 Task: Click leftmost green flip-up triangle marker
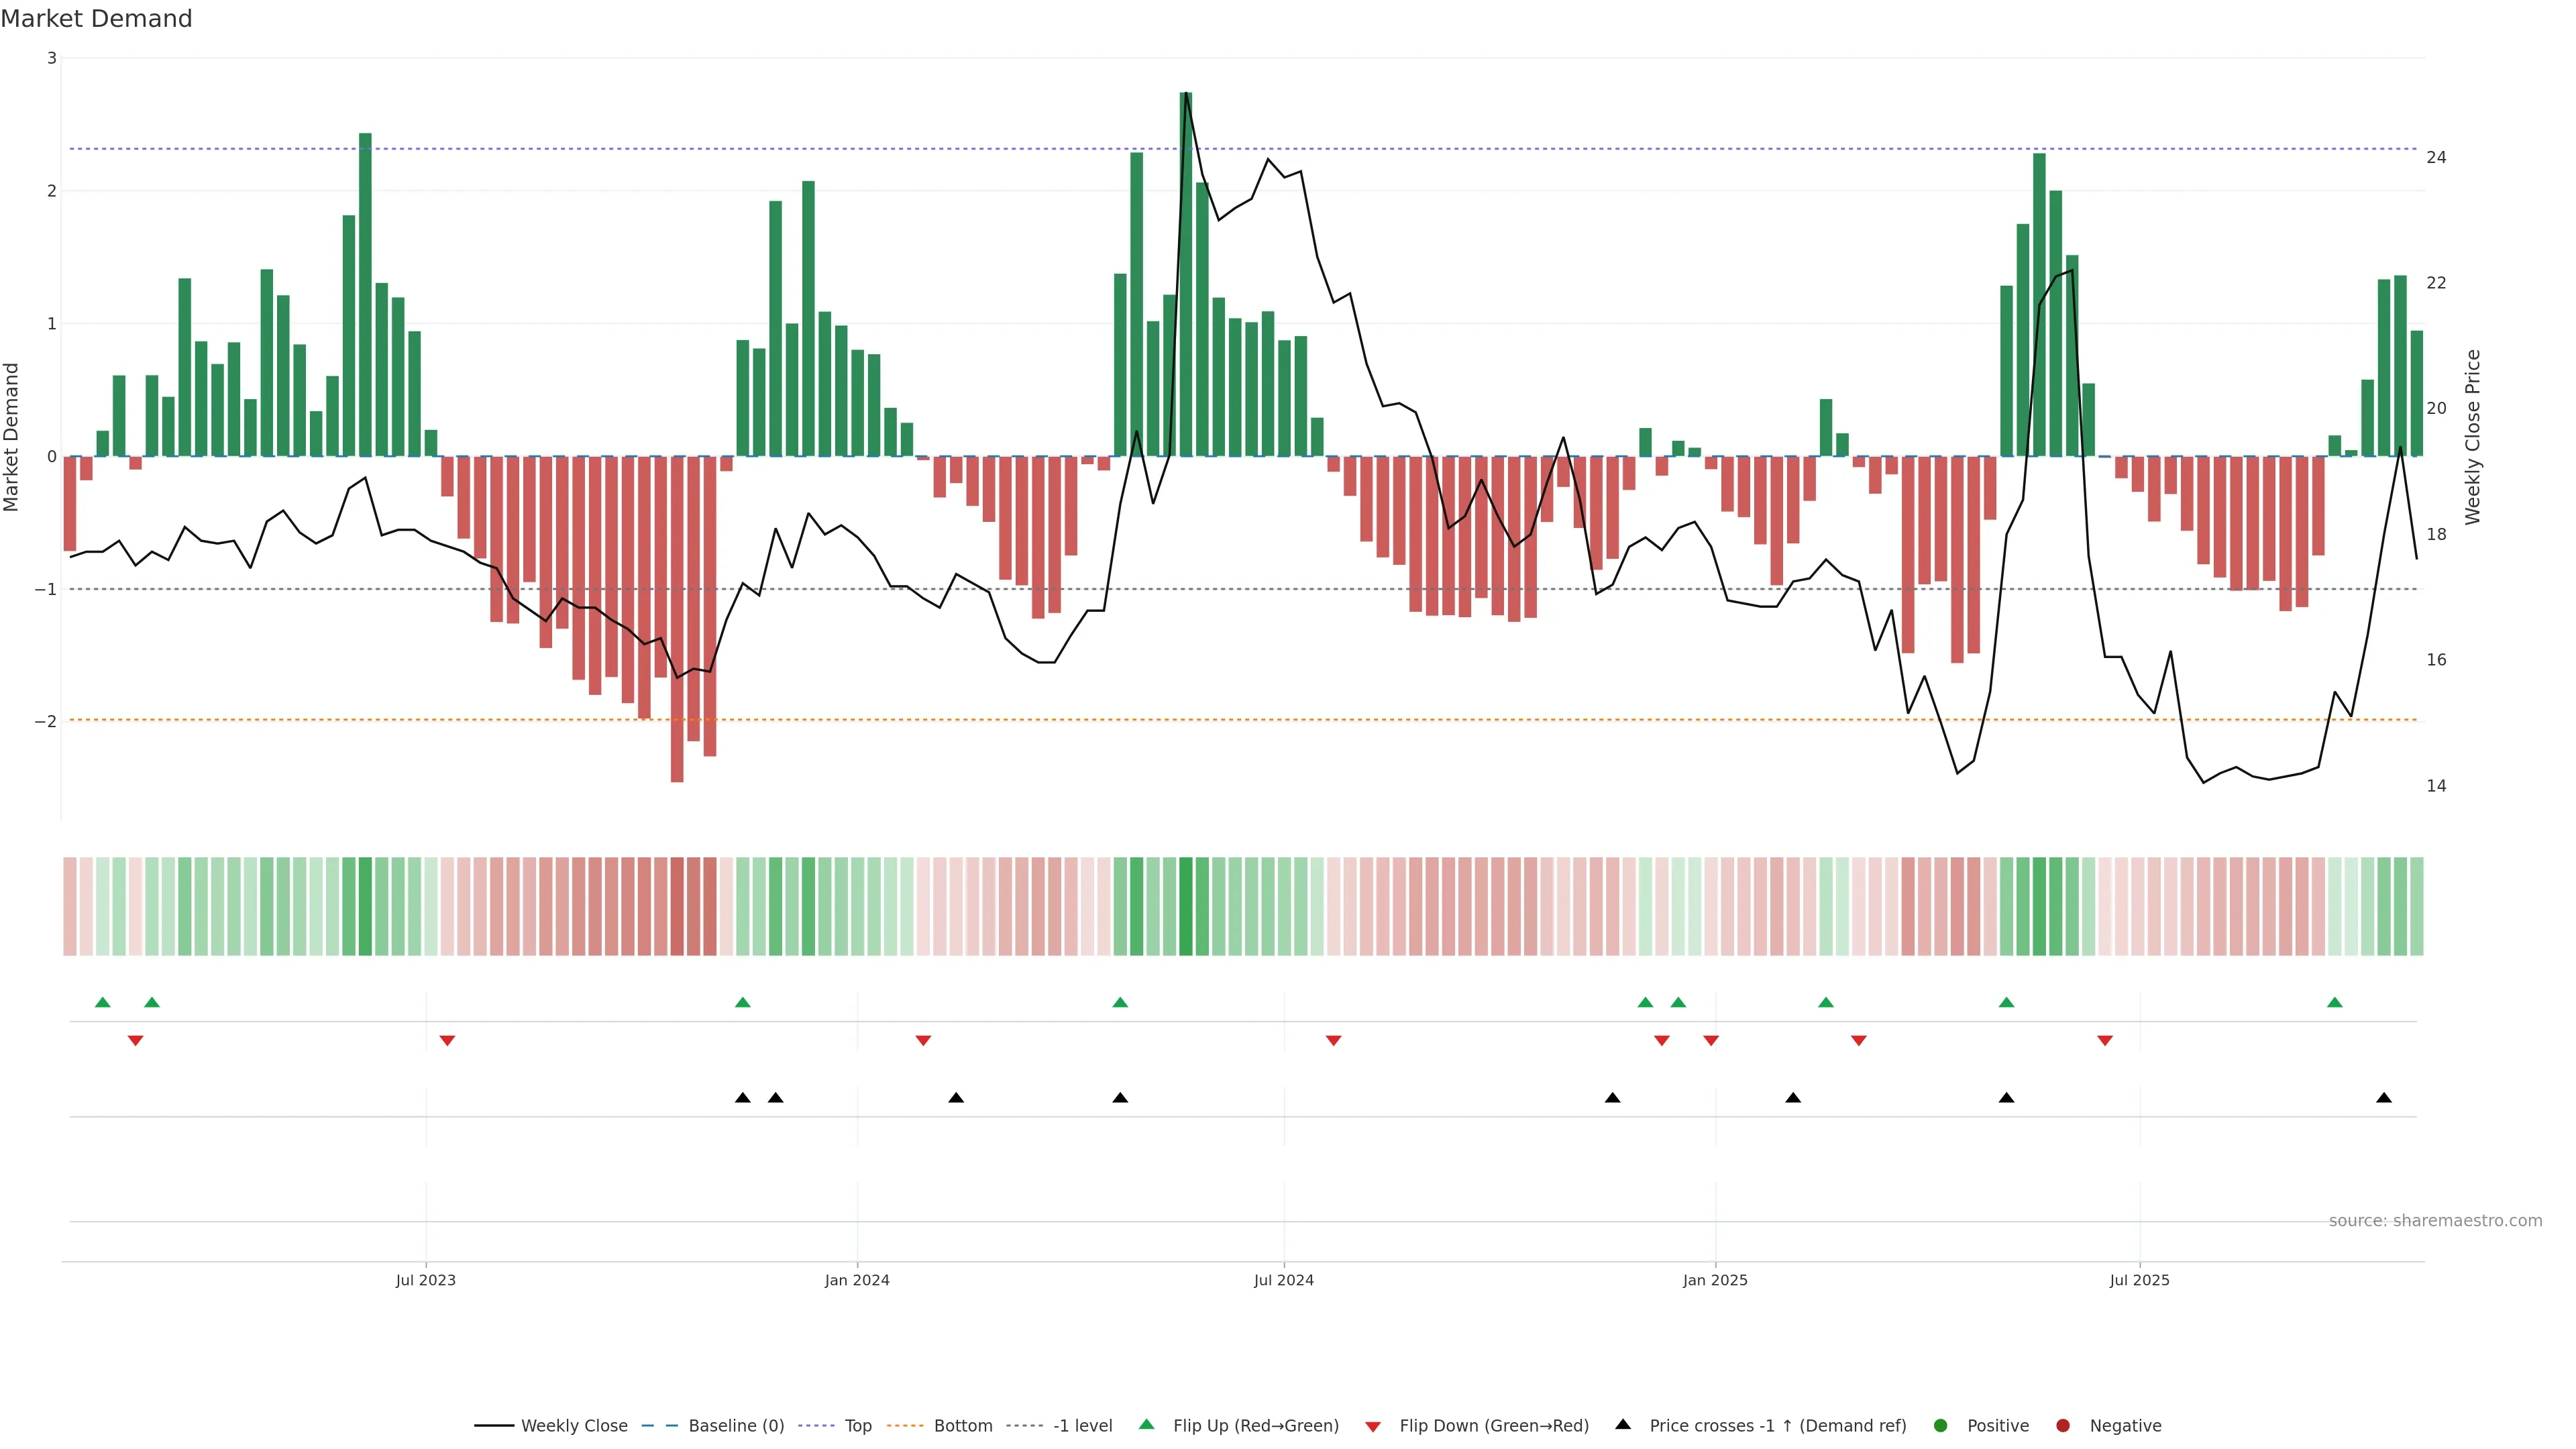[x=103, y=1002]
